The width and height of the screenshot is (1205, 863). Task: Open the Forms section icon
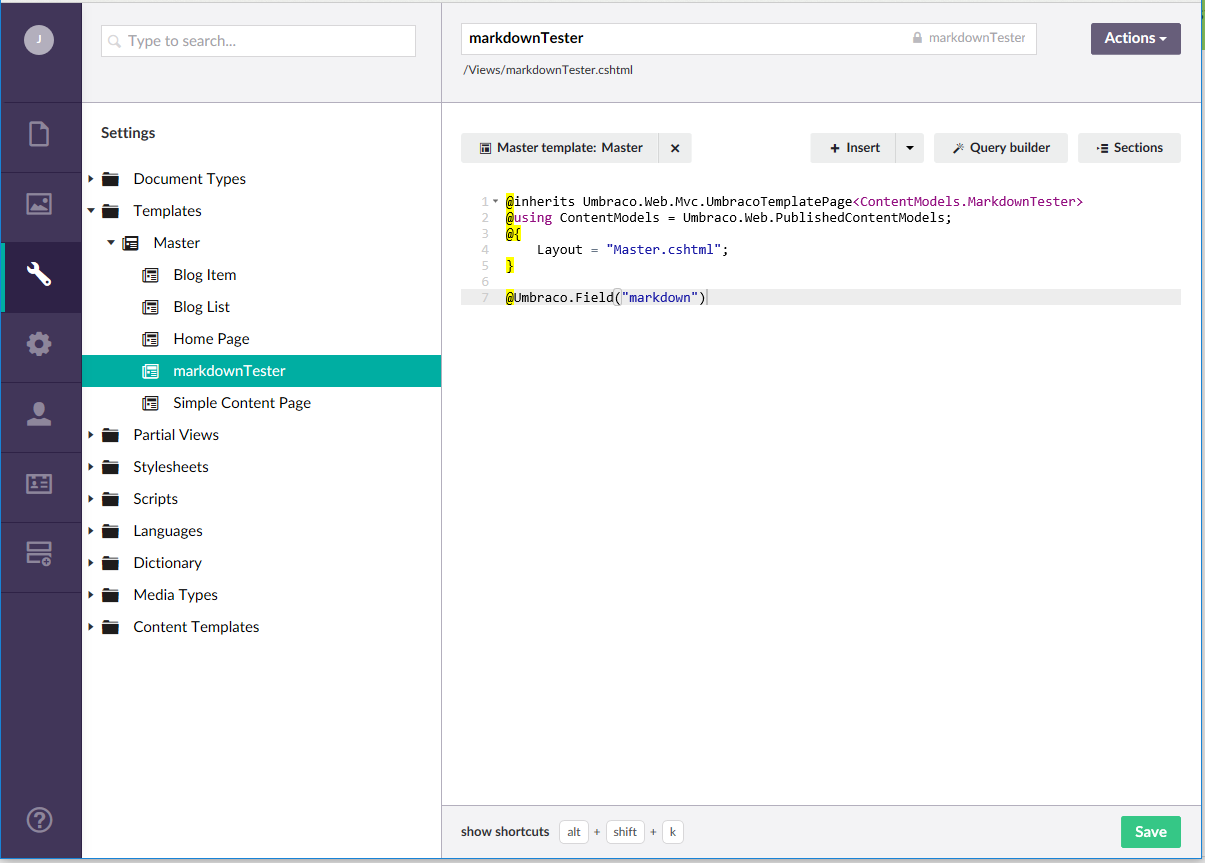(39, 554)
